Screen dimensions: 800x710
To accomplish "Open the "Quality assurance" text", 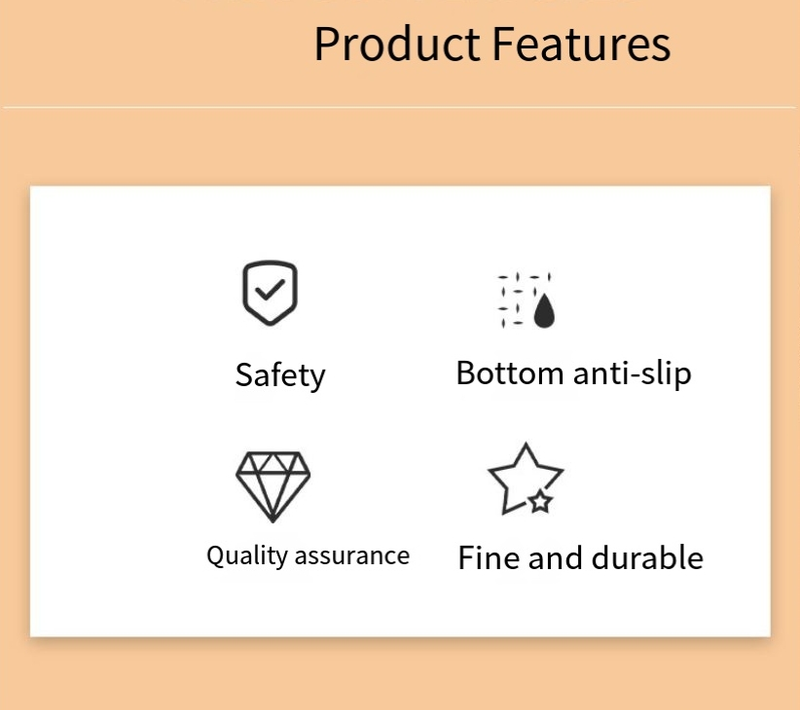I will [308, 555].
